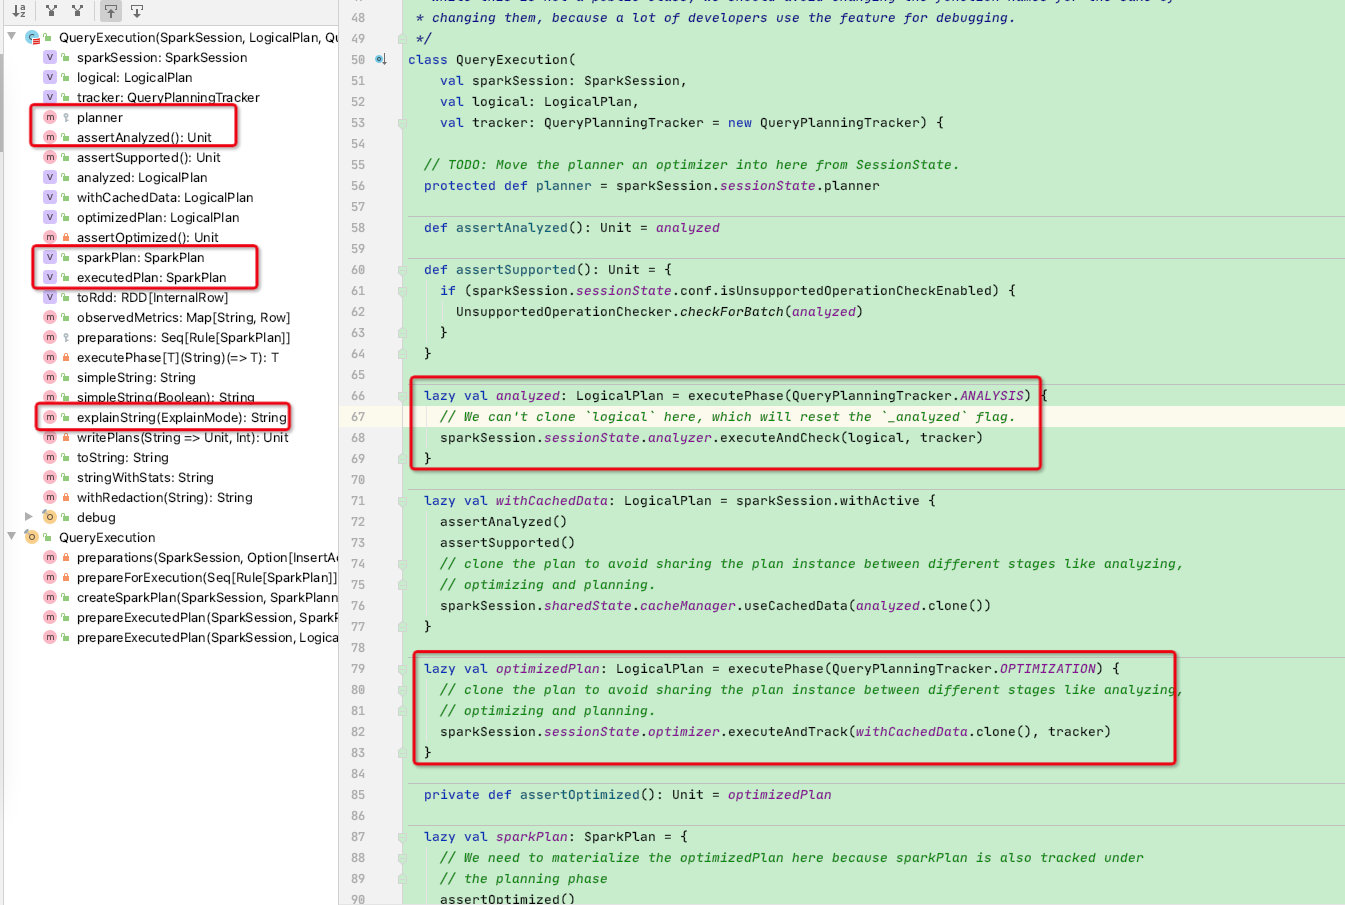Click the gutter implementation marker at line 50

click(381, 59)
